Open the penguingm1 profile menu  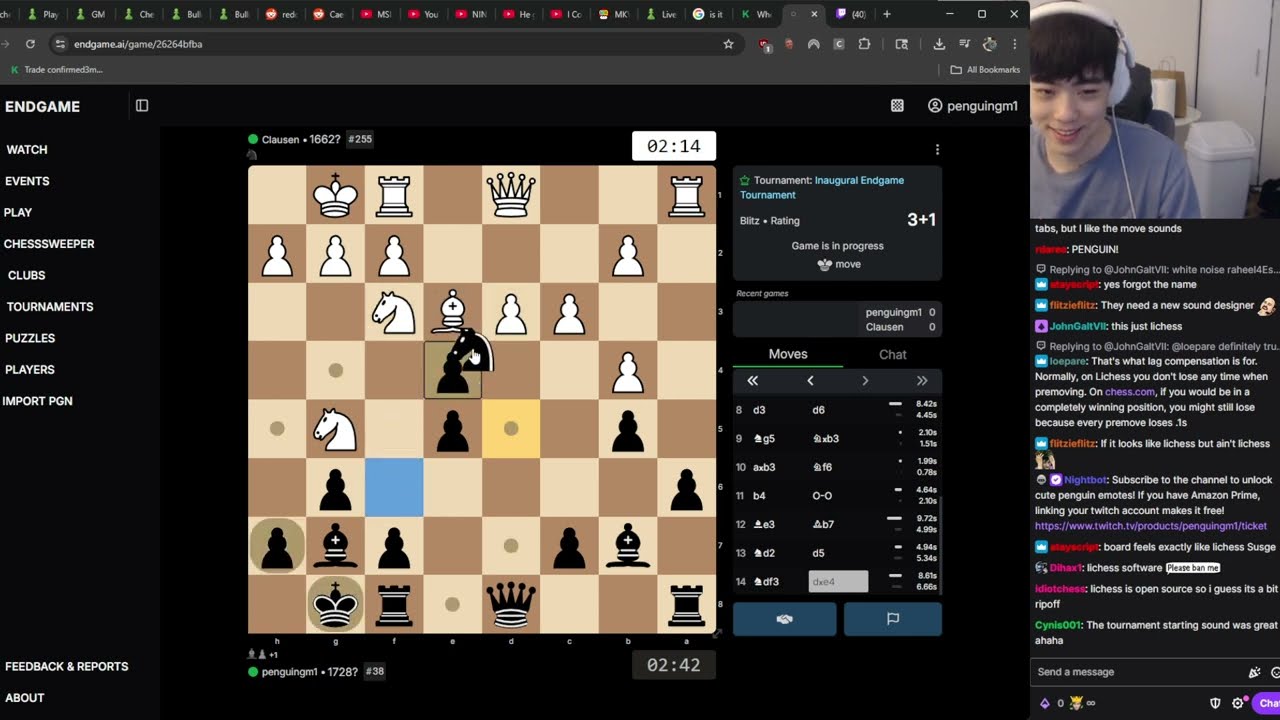[972, 106]
